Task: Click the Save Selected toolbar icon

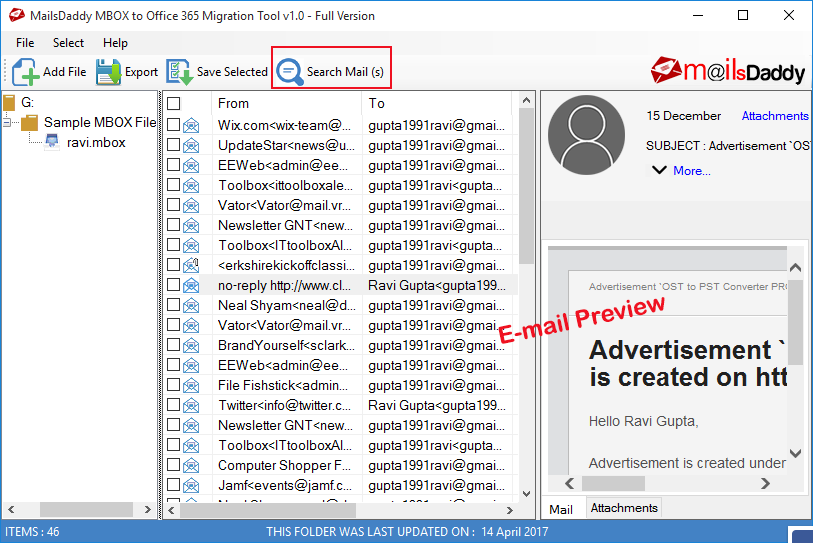Action: coord(179,72)
